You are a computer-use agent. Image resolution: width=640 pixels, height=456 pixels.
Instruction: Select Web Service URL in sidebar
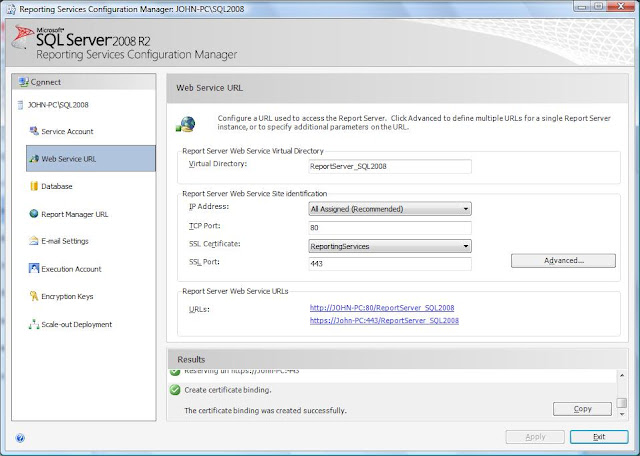point(91,158)
